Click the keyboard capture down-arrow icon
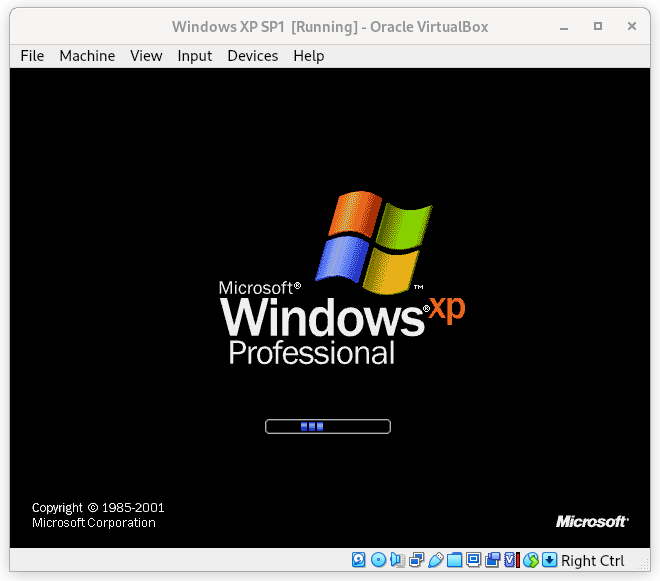This screenshot has height=581, width=660. (x=550, y=560)
